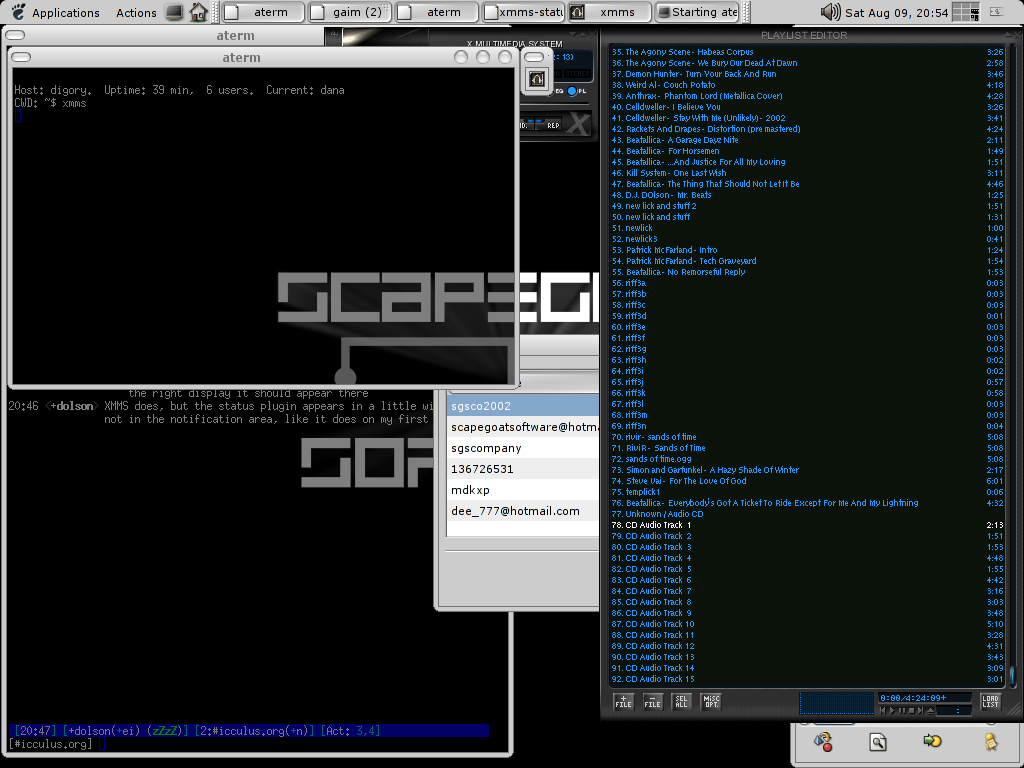Image resolution: width=1024 pixels, height=768 pixels.
Task: Select track 35 Habeas Corpus in playlist
Action: tap(807, 52)
